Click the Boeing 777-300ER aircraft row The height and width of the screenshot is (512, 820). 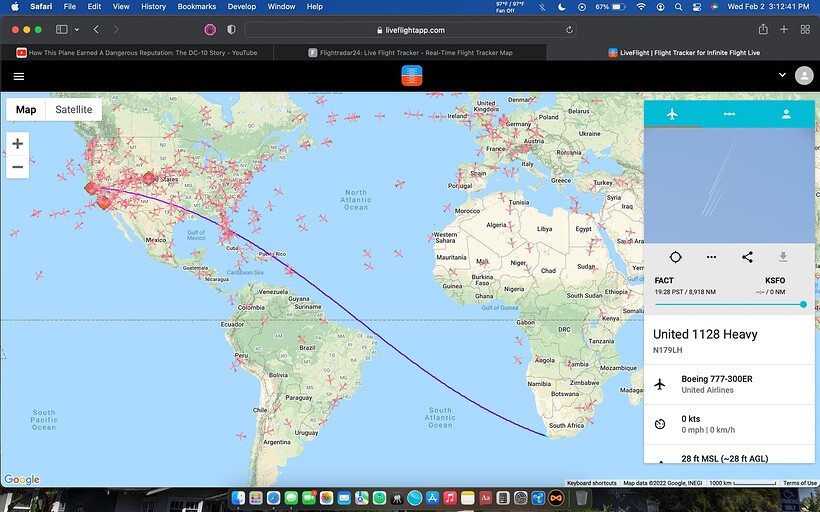pyautogui.click(x=729, y=384)
